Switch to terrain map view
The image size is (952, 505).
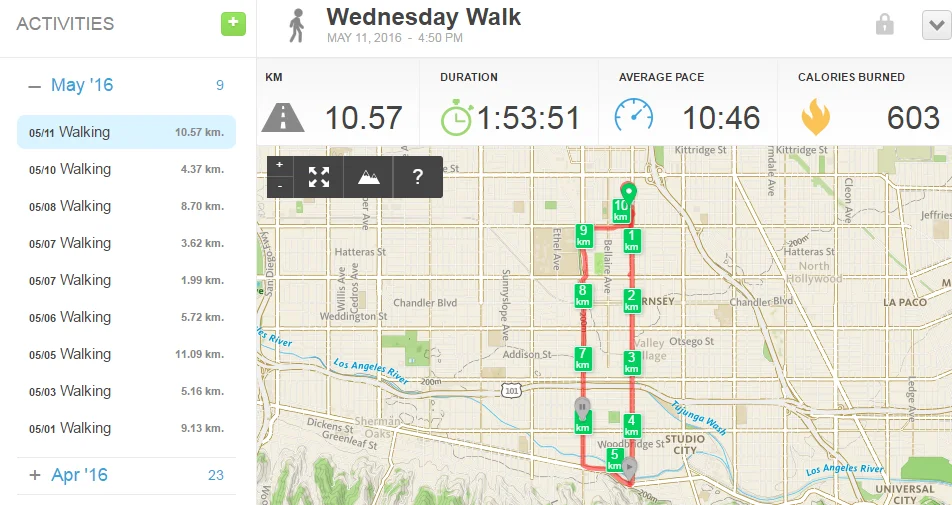coord(369,177)
